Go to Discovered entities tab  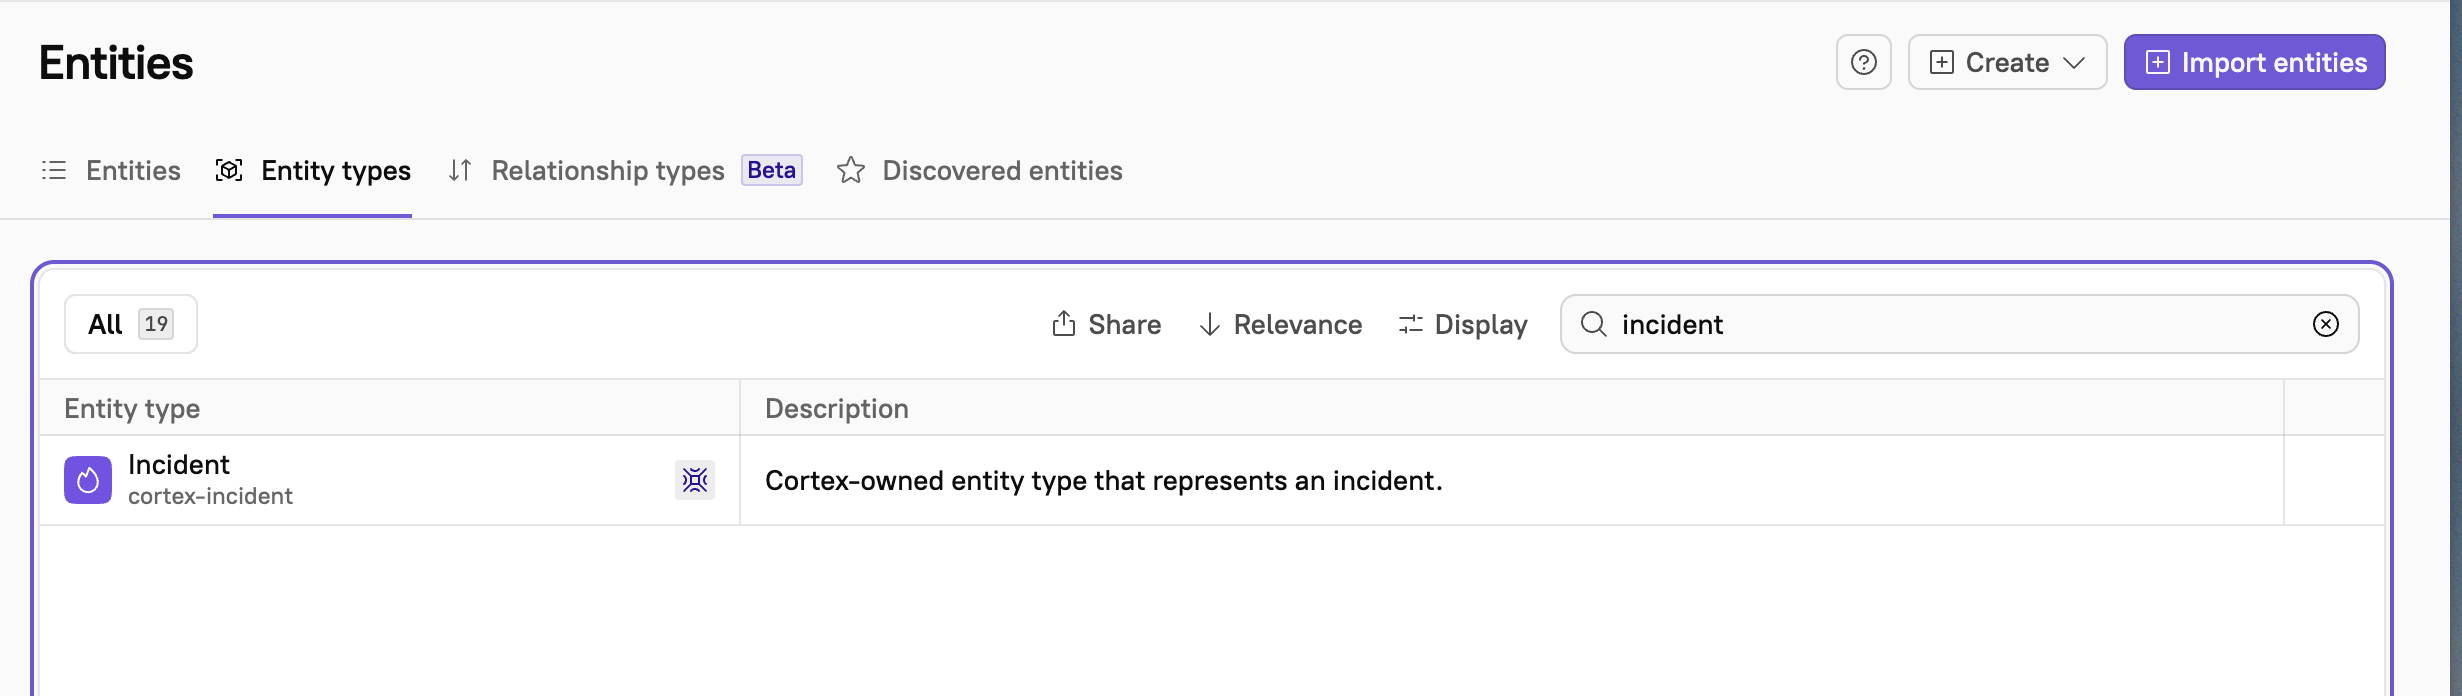pyautogui.click(x=980, y=171)
